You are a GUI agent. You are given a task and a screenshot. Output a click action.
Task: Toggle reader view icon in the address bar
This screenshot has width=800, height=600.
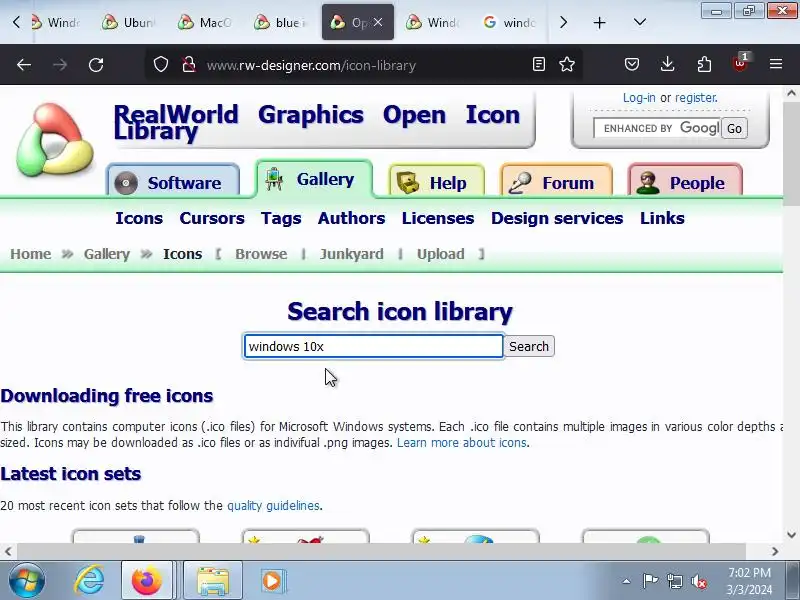[538, 64]
